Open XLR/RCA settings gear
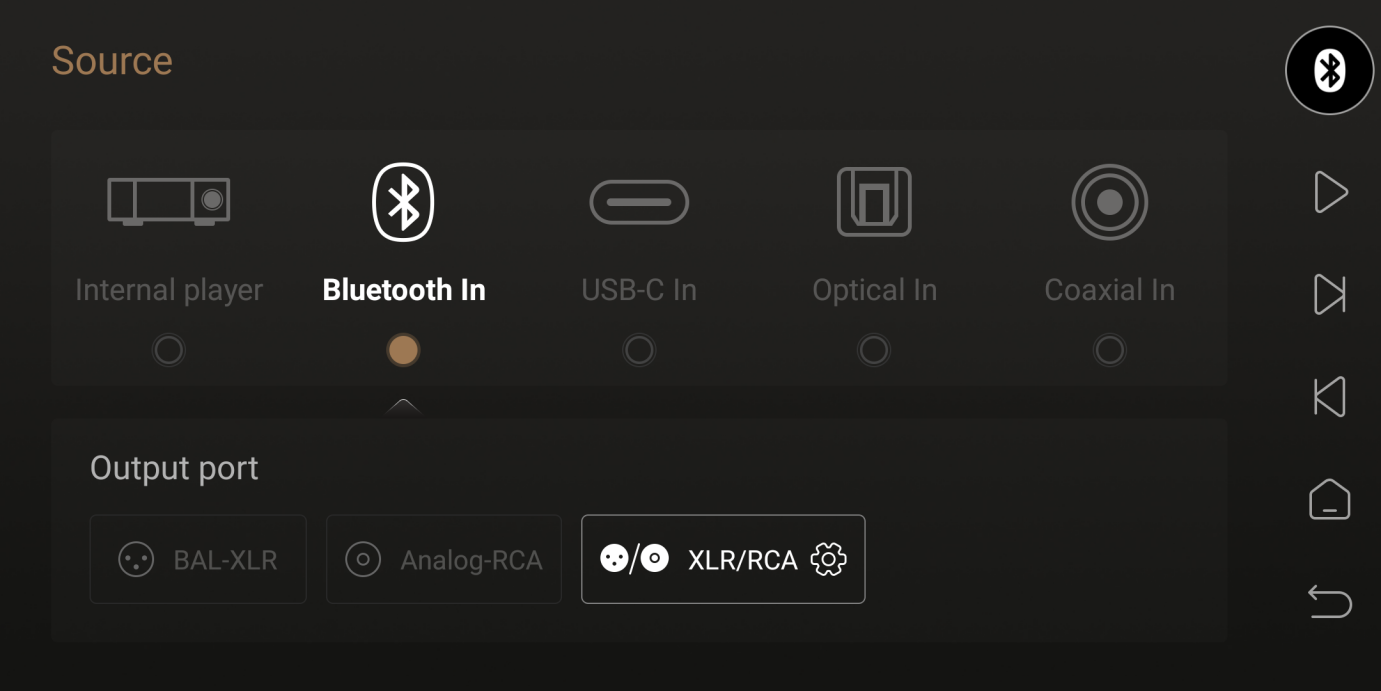1381x691 pixels. click(x=828, y=559)
